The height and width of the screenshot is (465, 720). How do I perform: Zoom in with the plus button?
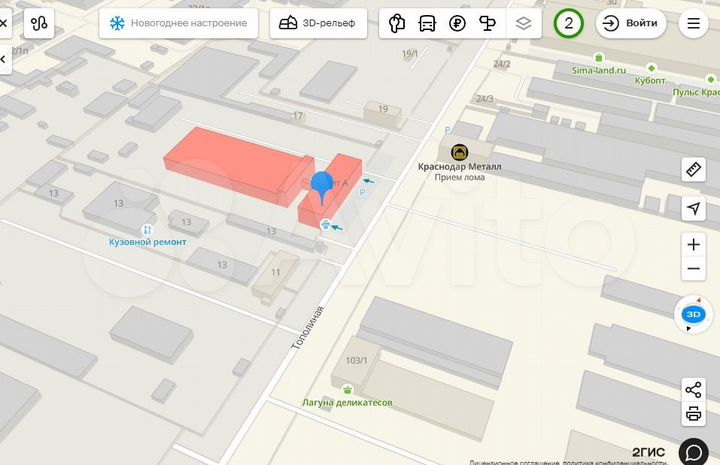[693, 244]
